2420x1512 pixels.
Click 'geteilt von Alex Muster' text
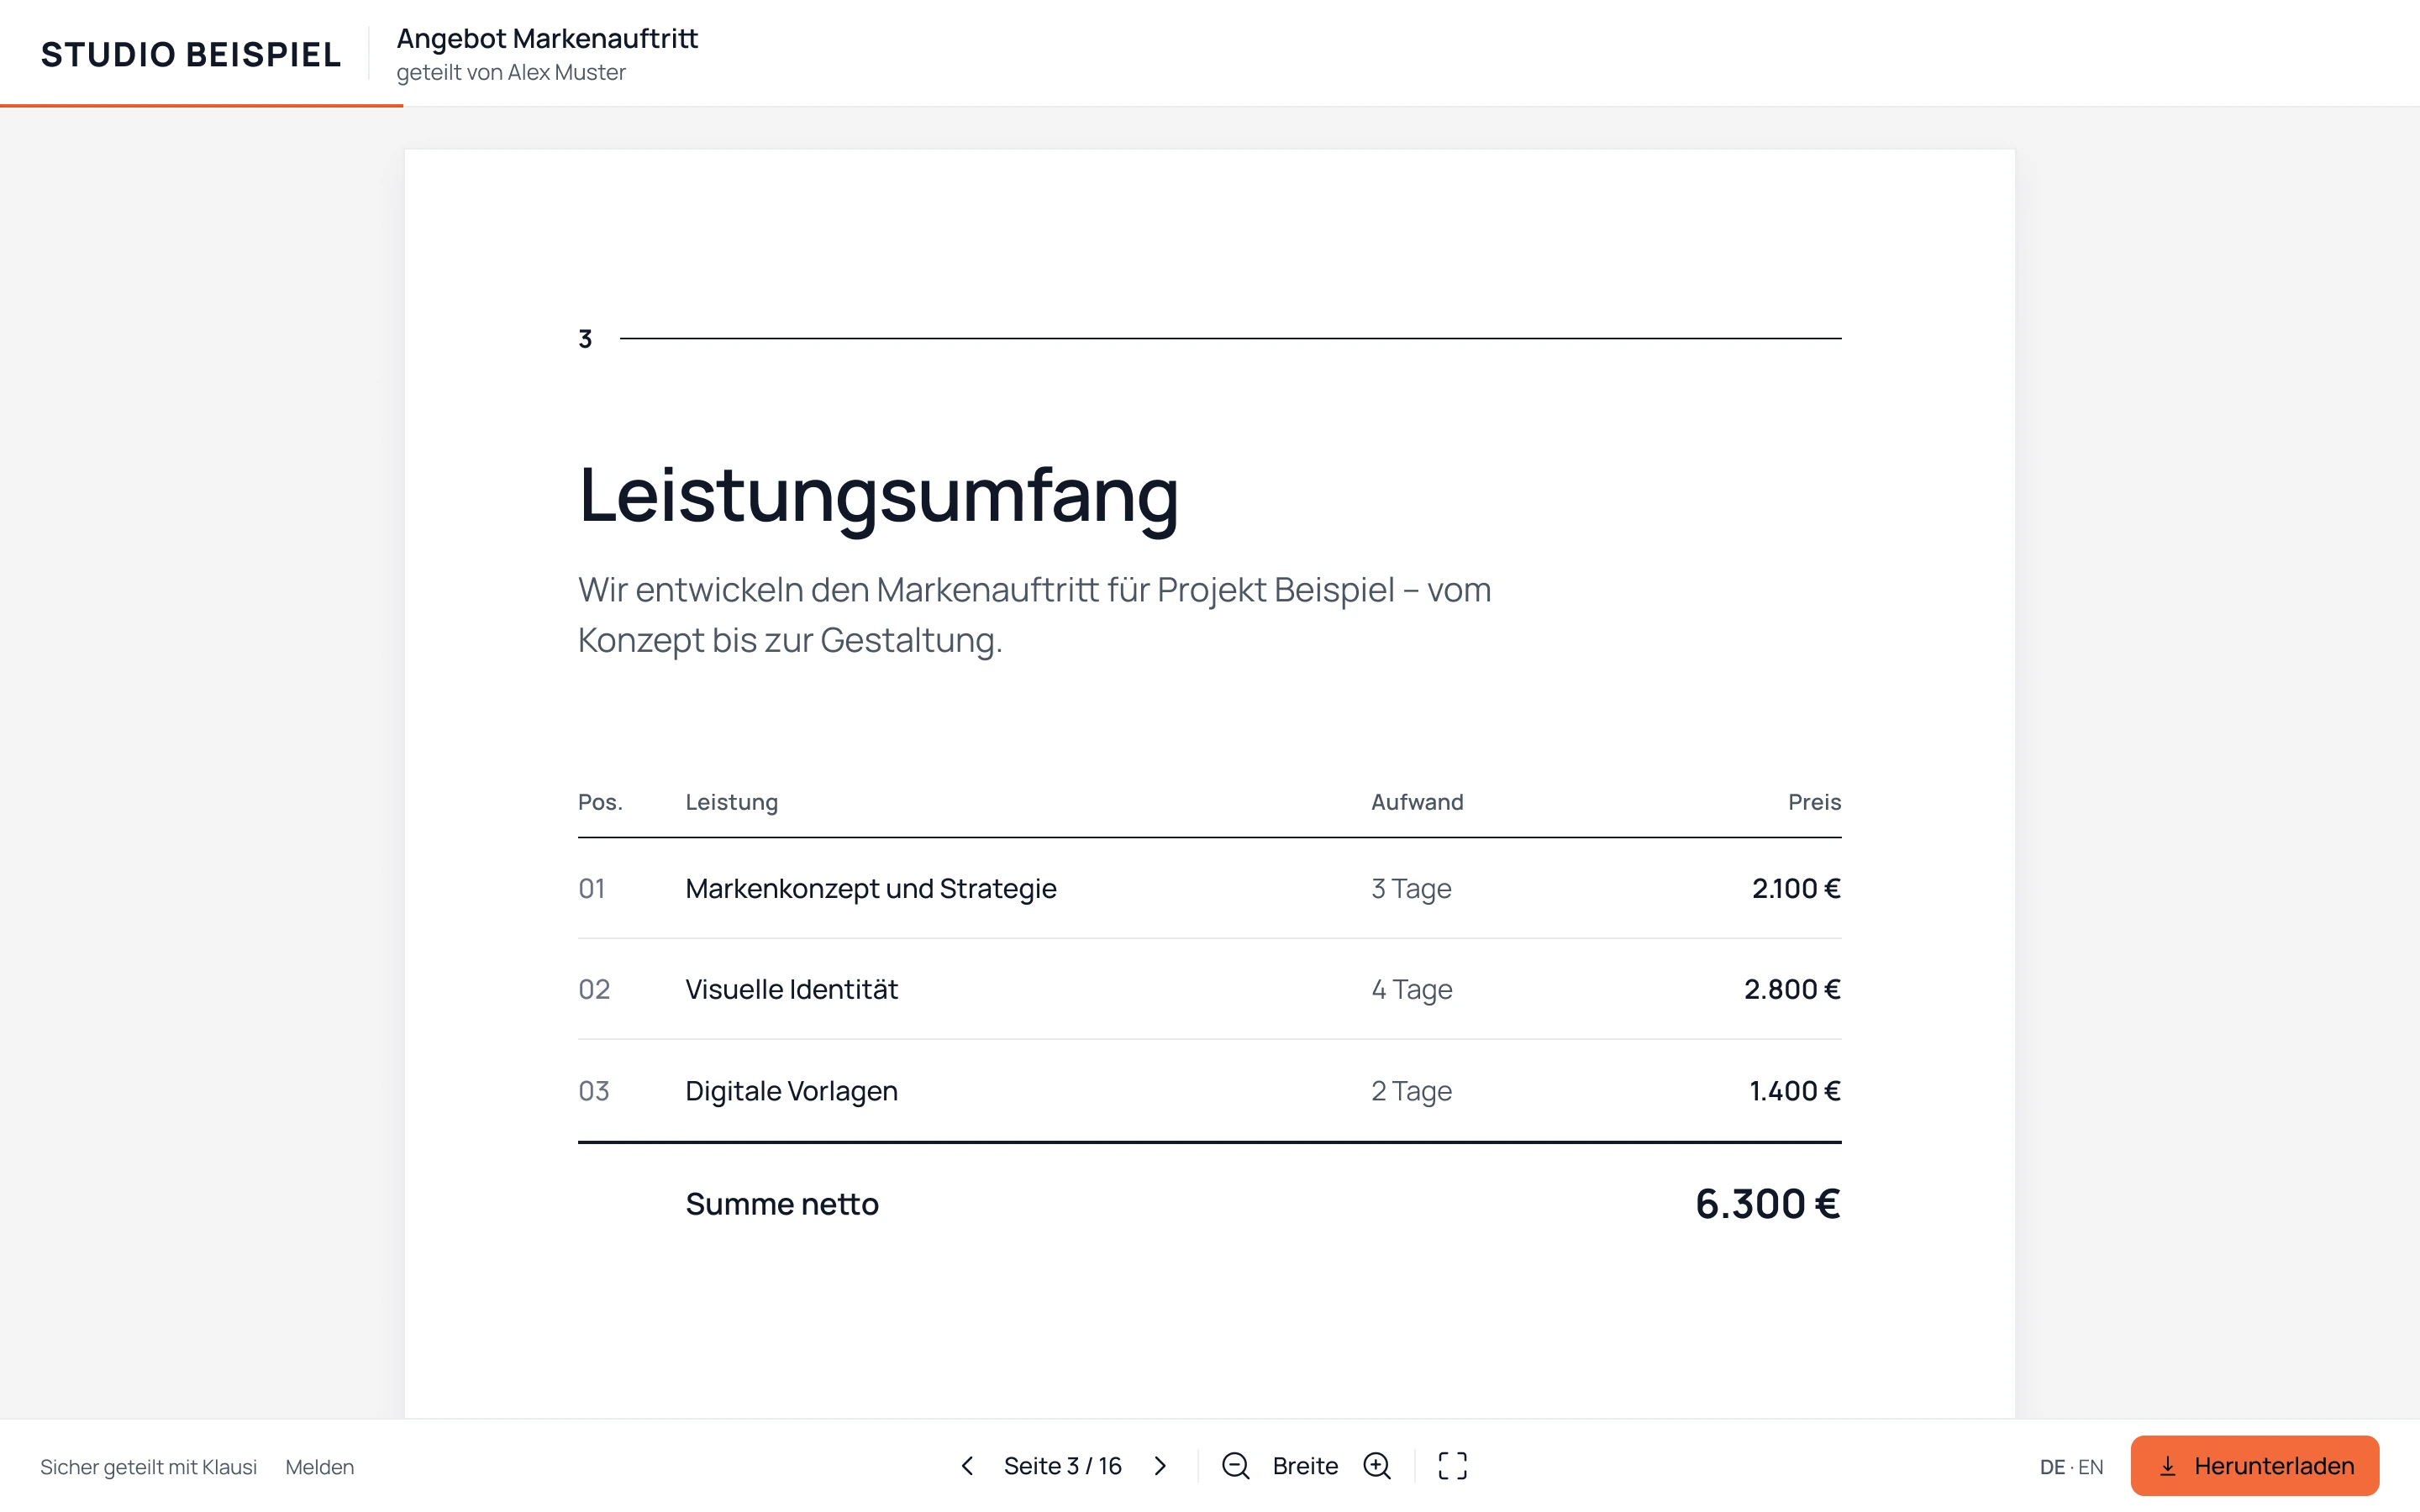511,73
